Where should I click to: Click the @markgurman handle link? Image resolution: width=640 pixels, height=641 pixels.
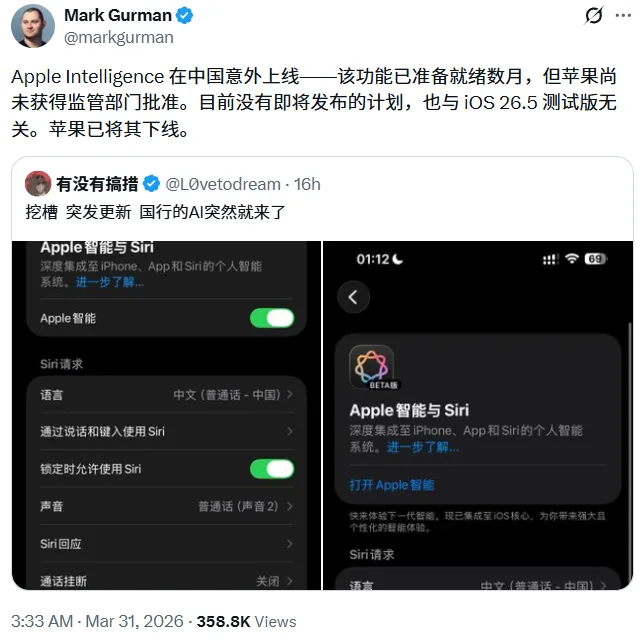tap(119, 38)
